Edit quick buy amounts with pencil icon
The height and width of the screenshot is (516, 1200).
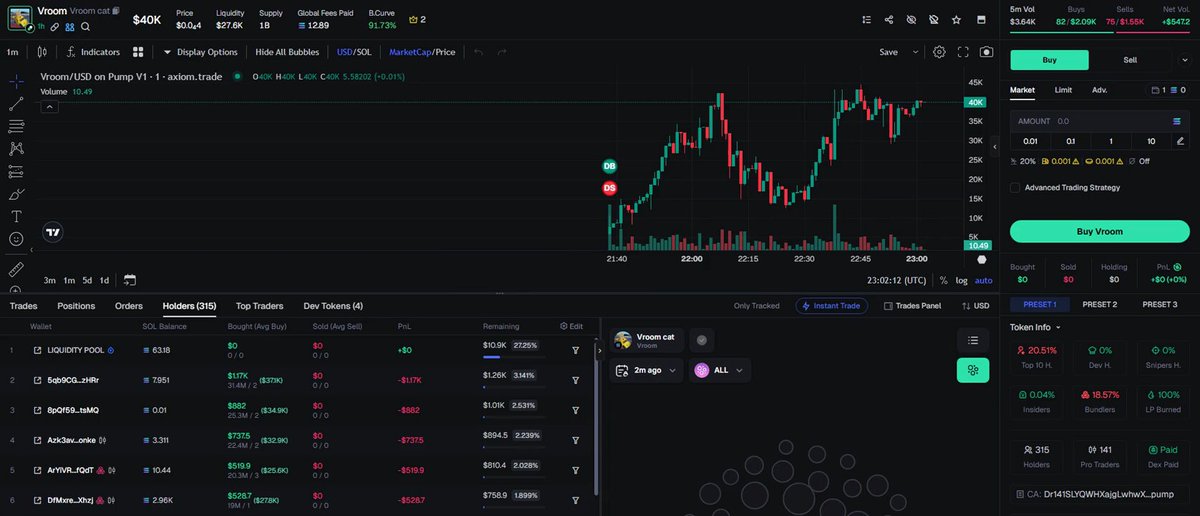tap(1181, 141)
